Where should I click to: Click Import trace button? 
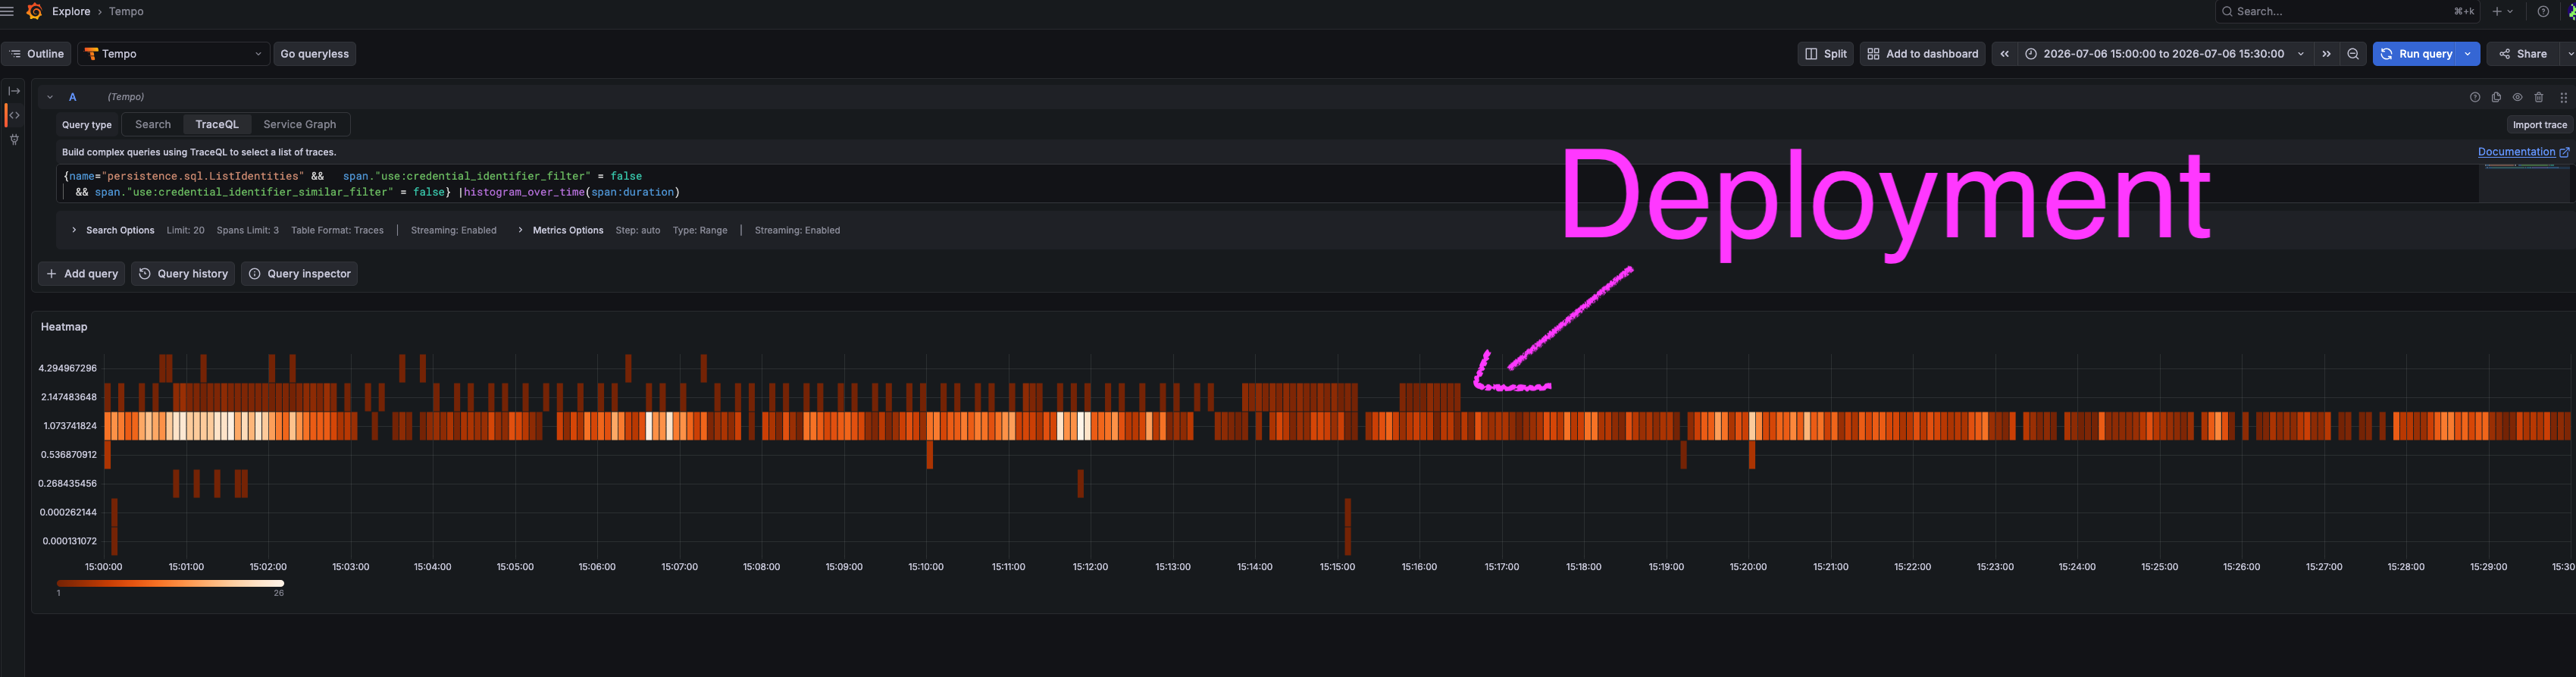pyautogui.click(x=2539, y=125)
